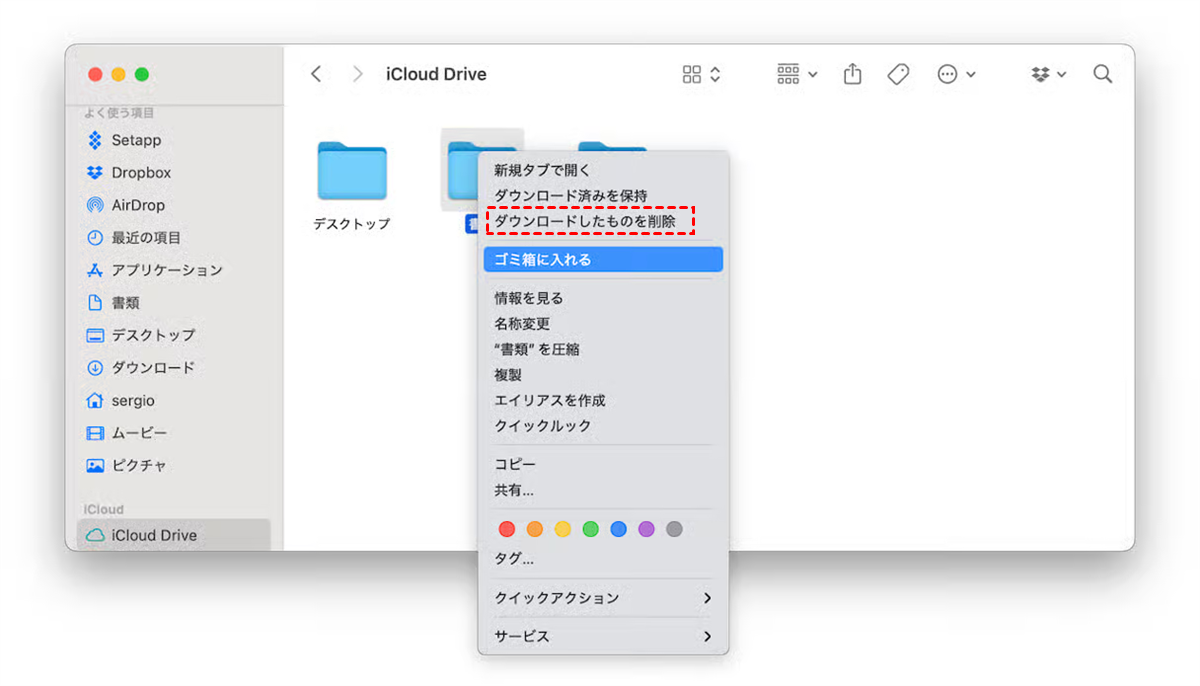The height and width of the screenshot is (686, 1200).
Task: Apply the green tag color
Action: [x=591, y=529]
